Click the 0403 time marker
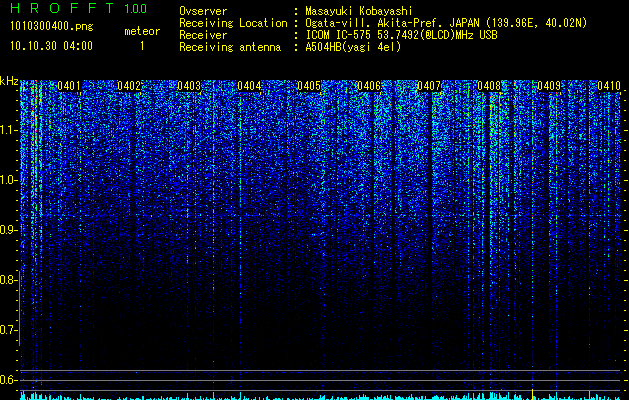This screenshot has height=400, width=629. click(x=189, y=86)
